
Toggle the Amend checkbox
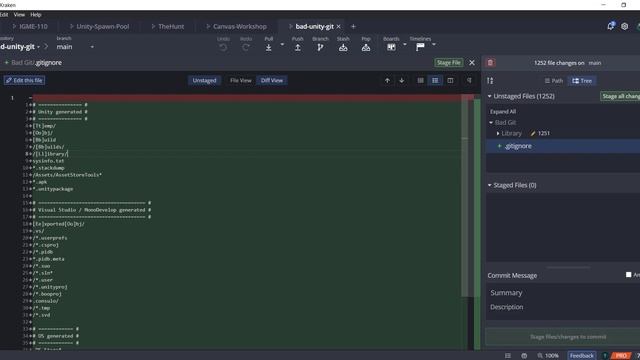[629, 275]
